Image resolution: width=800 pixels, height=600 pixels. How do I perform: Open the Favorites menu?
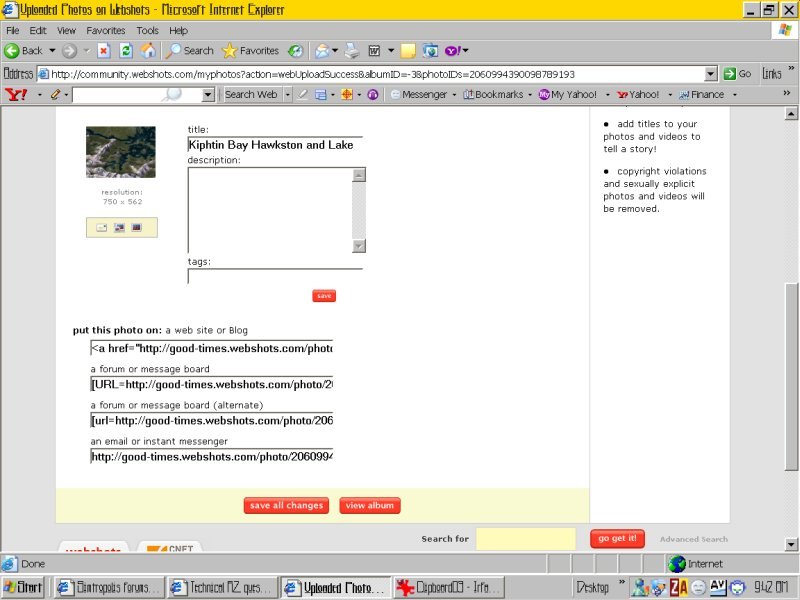click(x=105, y=31)
